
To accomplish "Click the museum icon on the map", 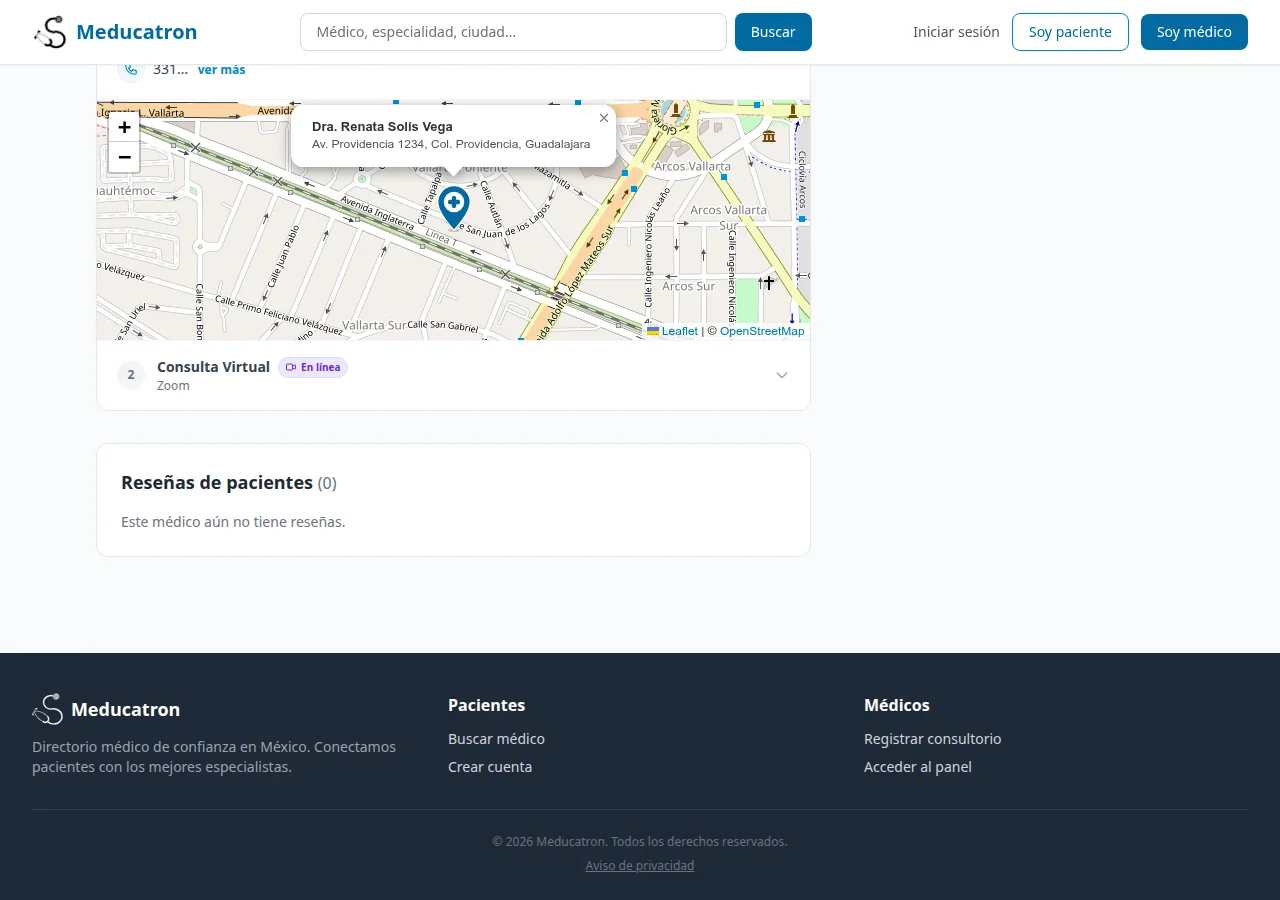I will click(x=769, y=136).
